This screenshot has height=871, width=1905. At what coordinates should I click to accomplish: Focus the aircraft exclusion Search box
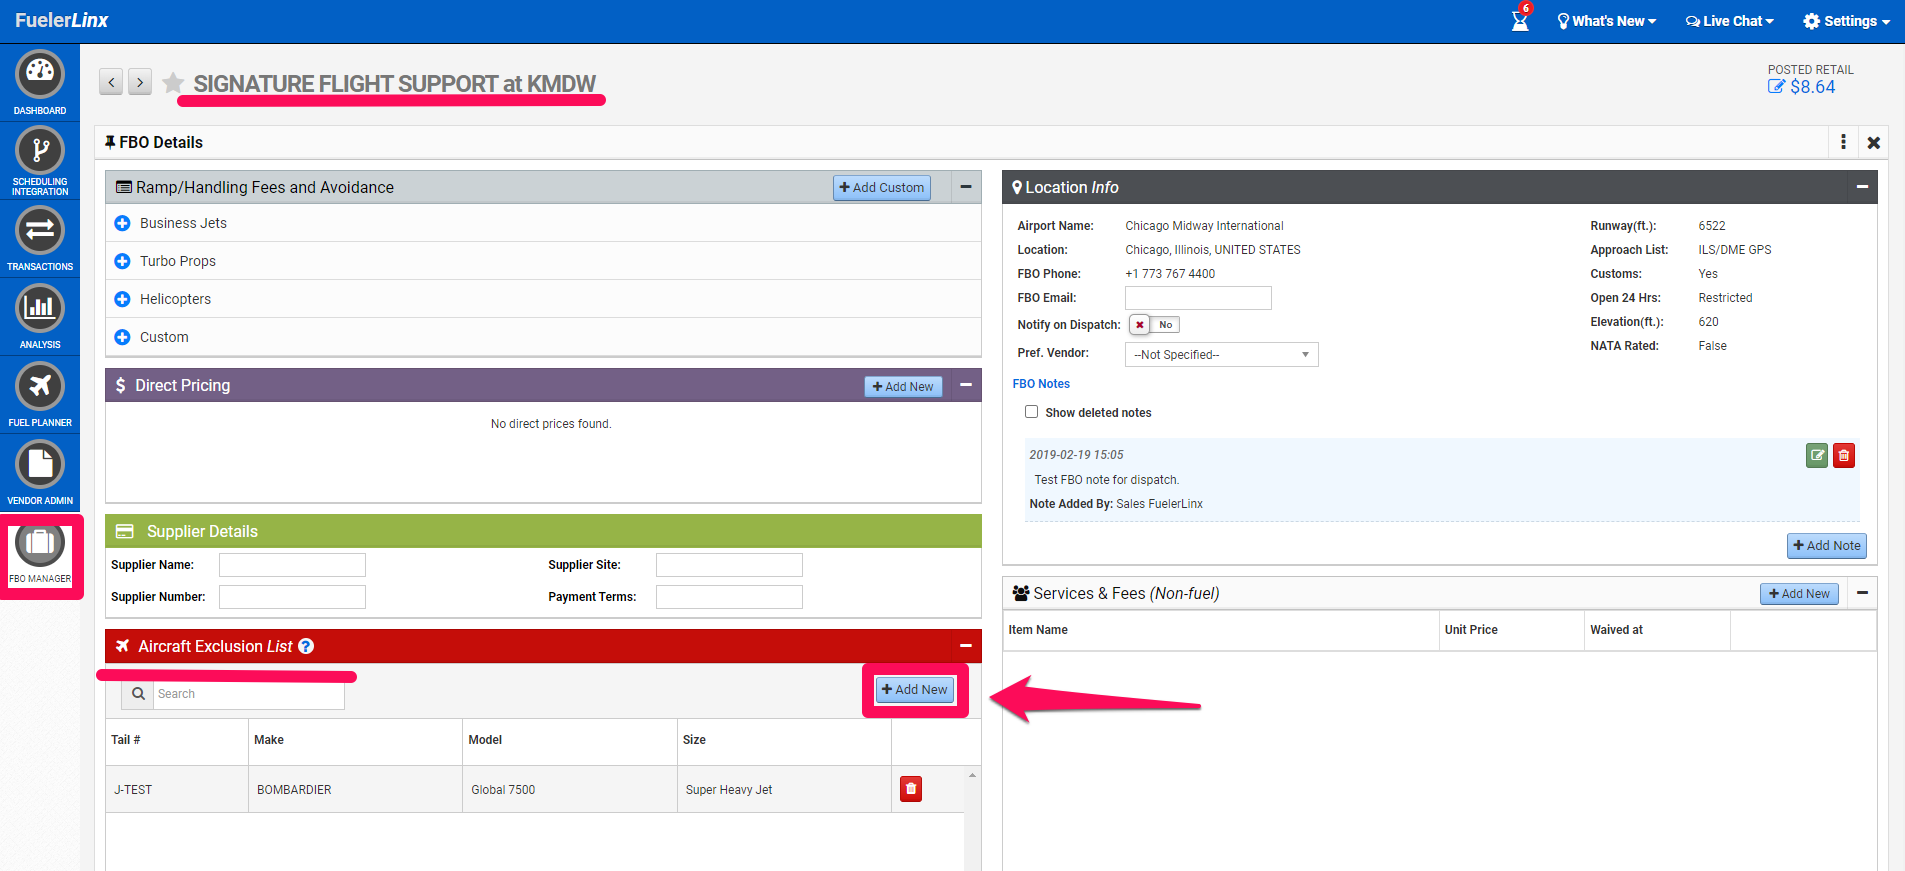coord(249,693)
